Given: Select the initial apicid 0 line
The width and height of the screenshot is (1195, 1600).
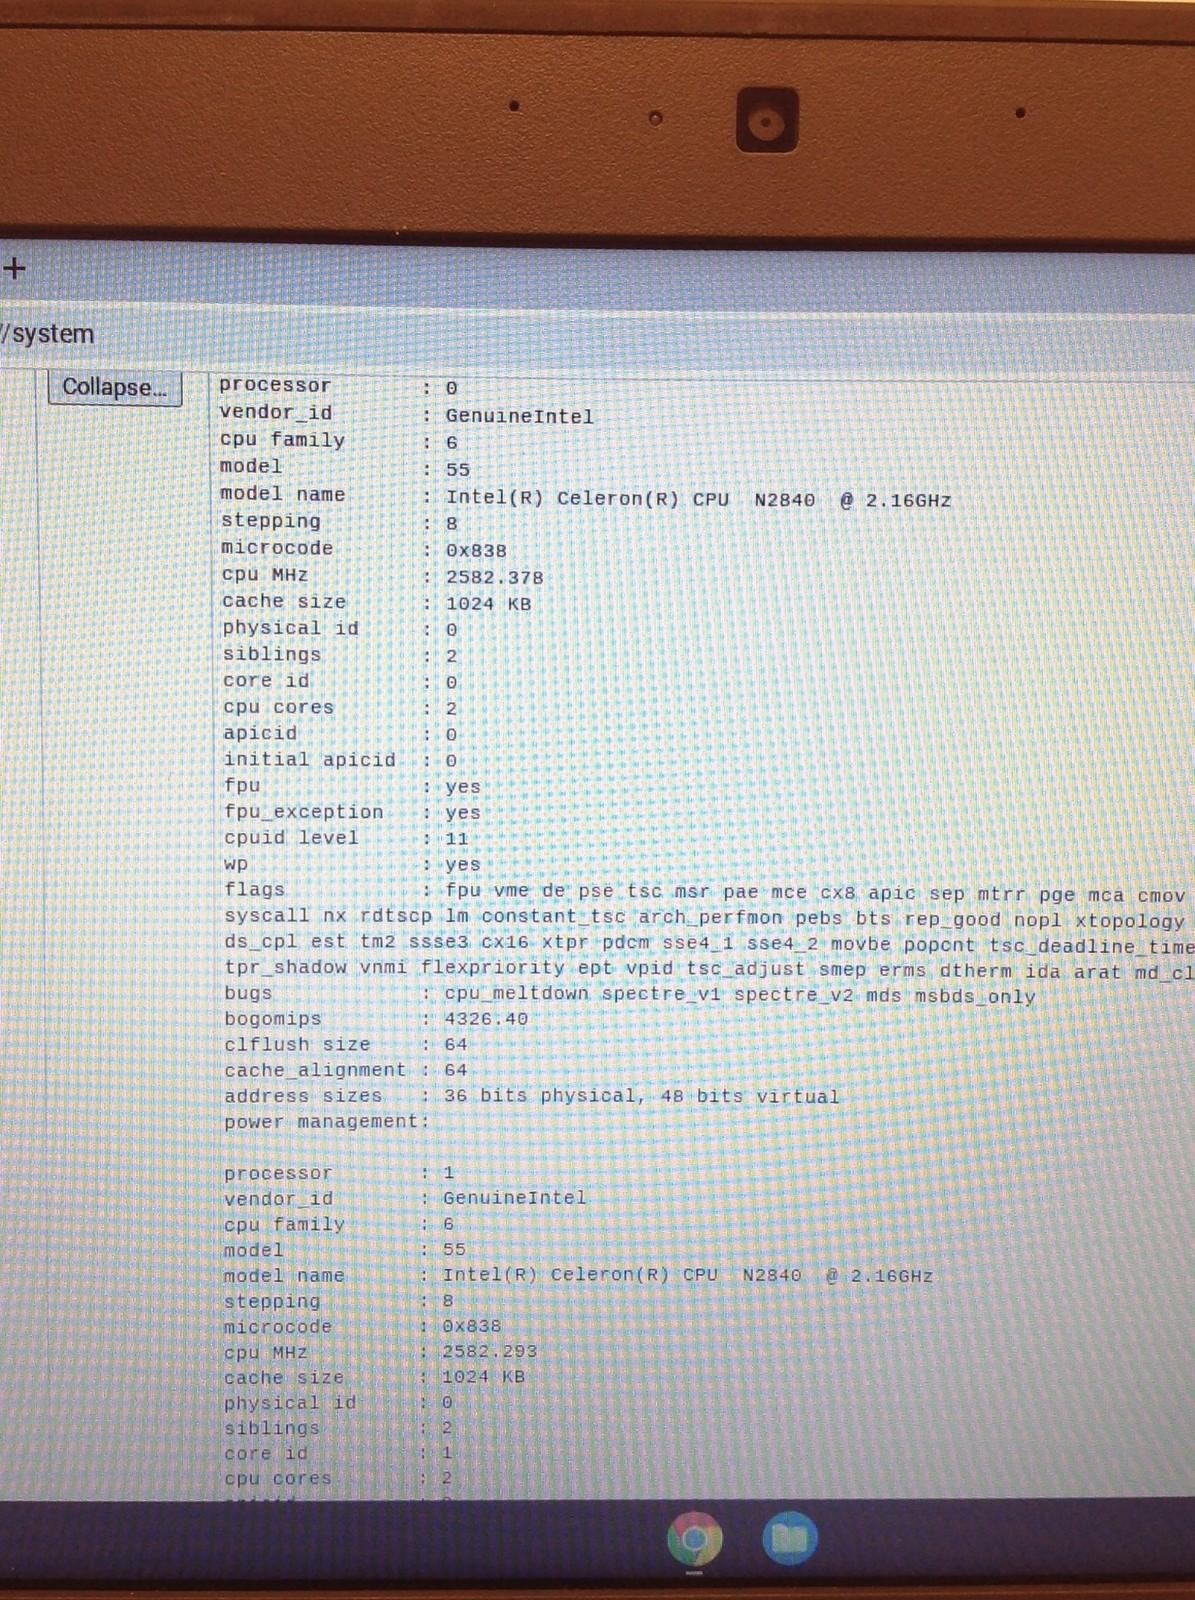Looking at the screenshot, I should (340, 760).
